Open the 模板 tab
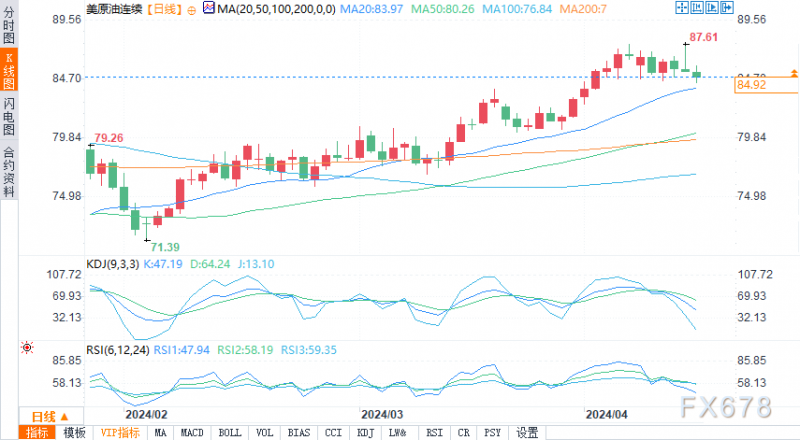Image resolution: width=800 pixels, height=440 pixels. point(74,433)
